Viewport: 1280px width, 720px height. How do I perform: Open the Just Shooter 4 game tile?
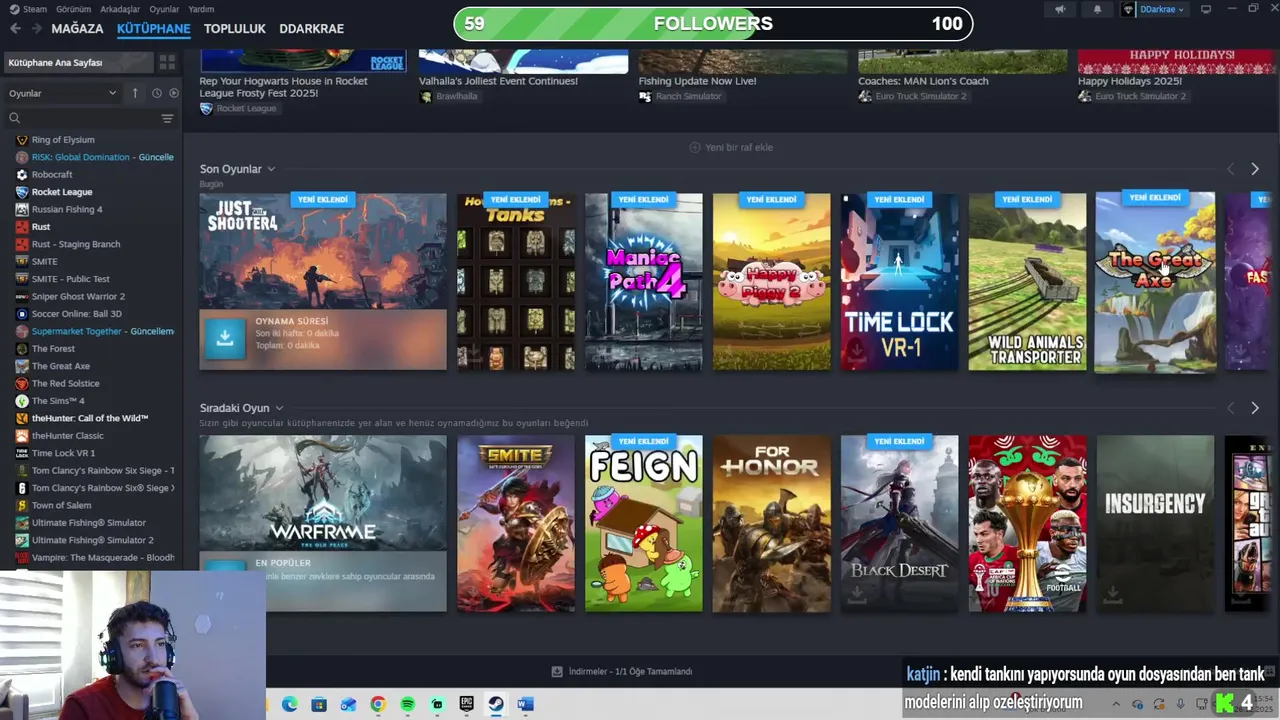click(323, 251)
